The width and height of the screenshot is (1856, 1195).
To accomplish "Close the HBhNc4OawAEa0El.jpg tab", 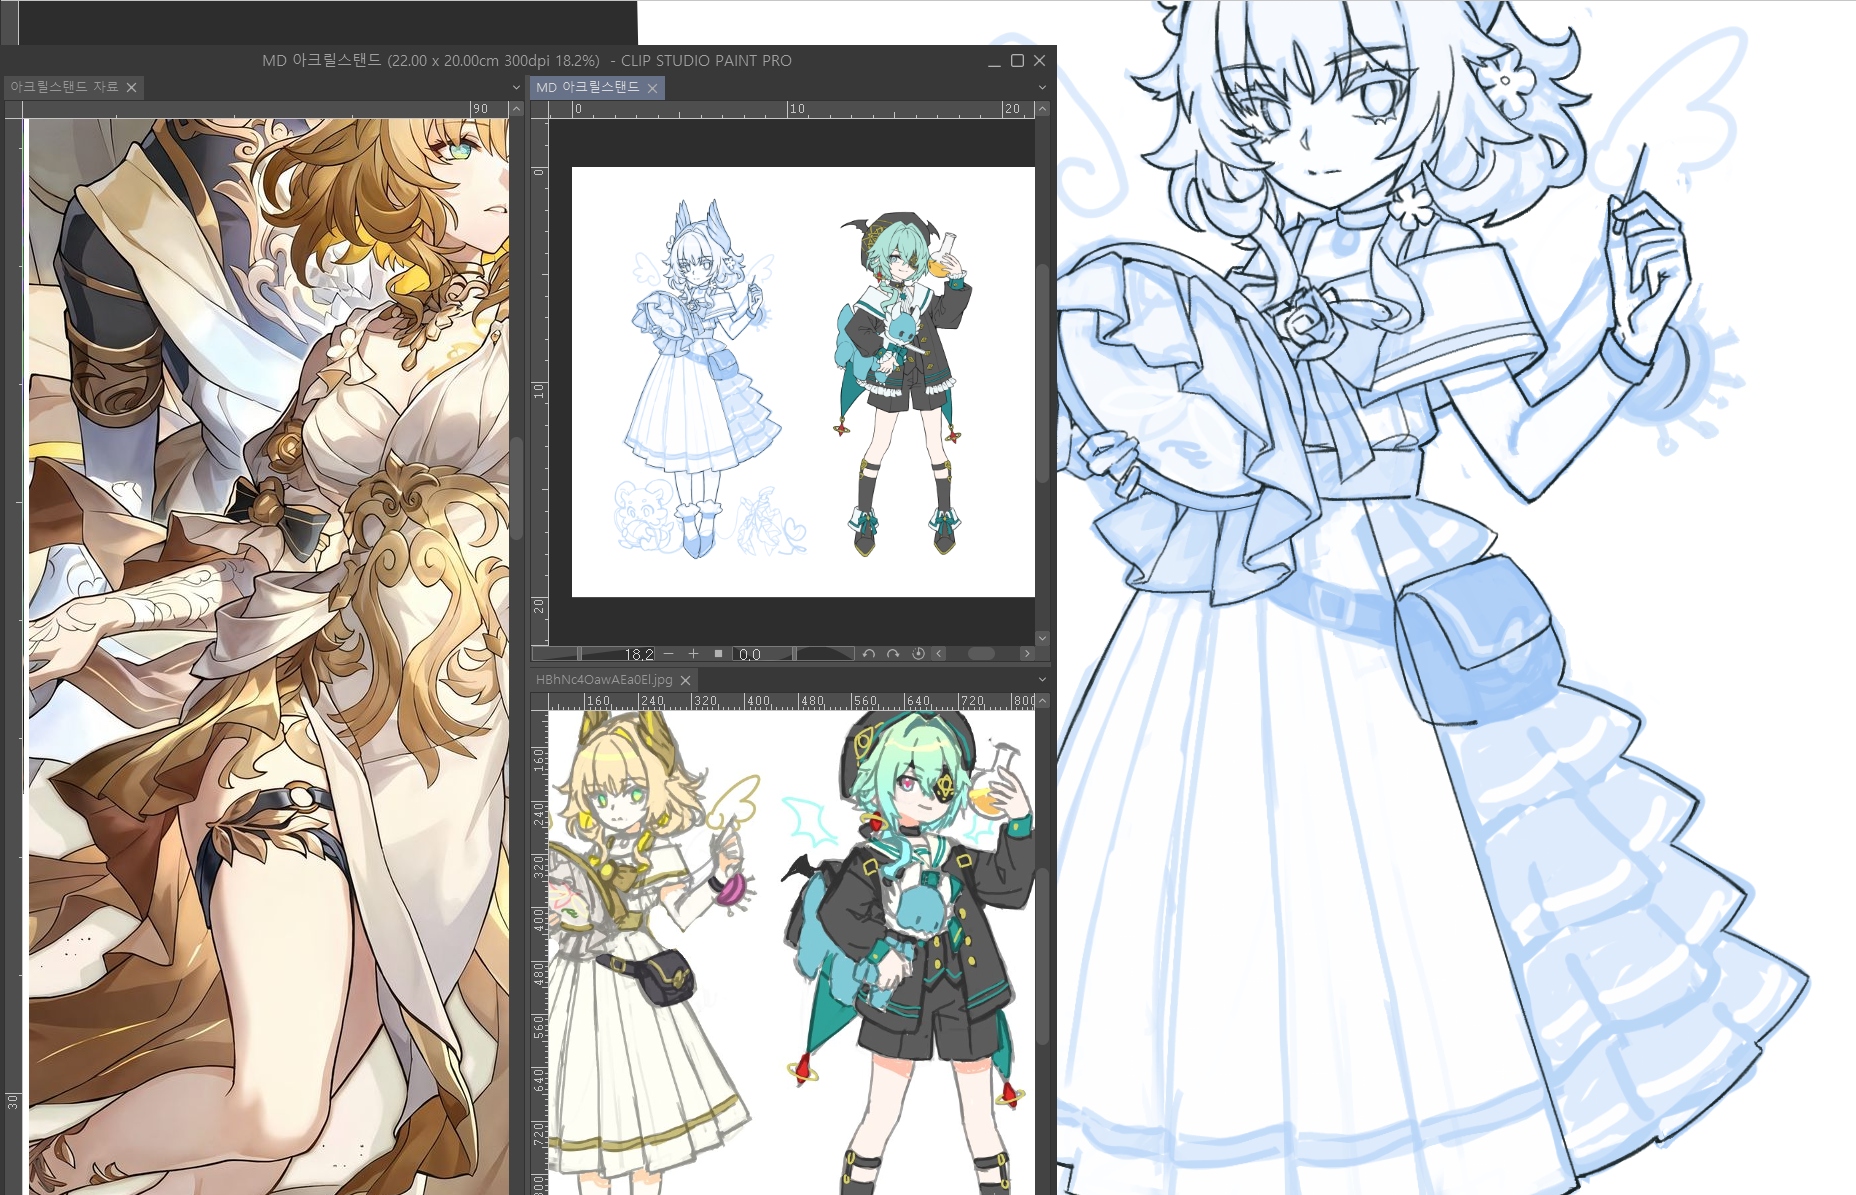I will click(685, 680).
